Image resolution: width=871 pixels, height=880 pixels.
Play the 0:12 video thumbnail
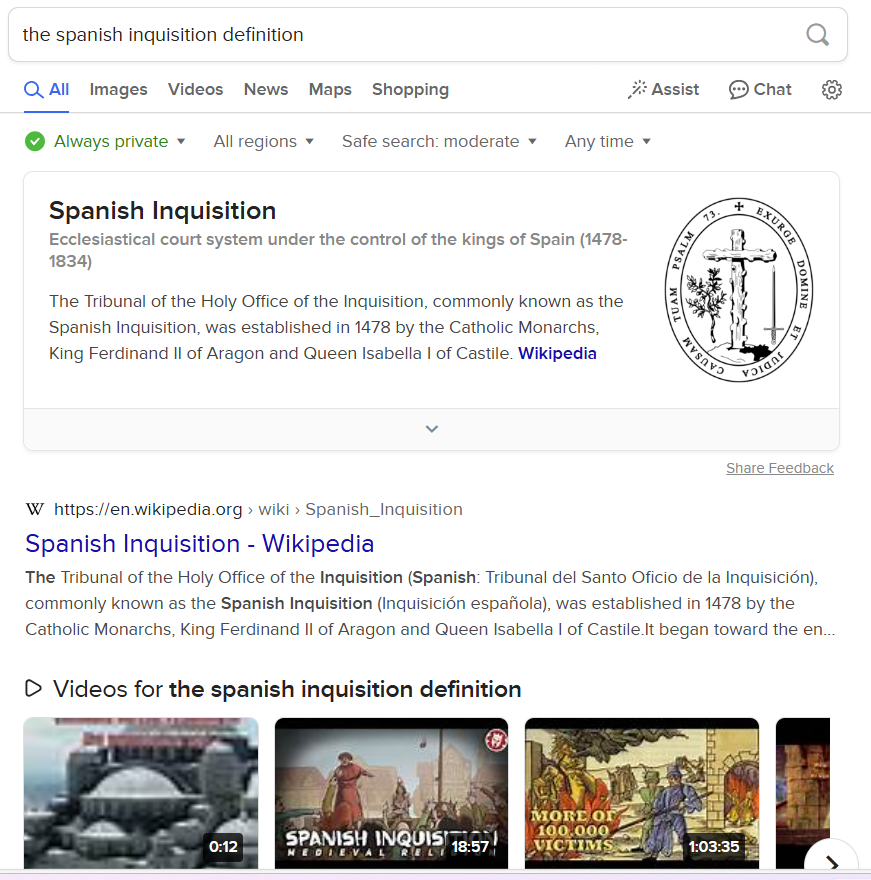point(141,793)
